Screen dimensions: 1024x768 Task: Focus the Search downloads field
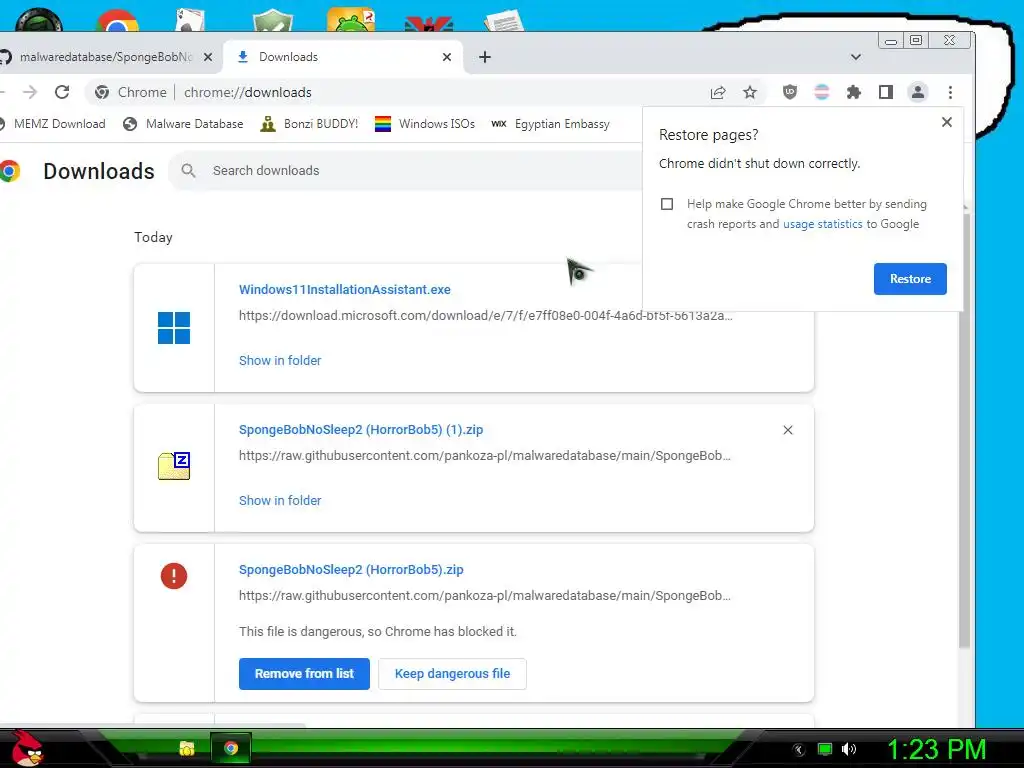tap(405, 170)
